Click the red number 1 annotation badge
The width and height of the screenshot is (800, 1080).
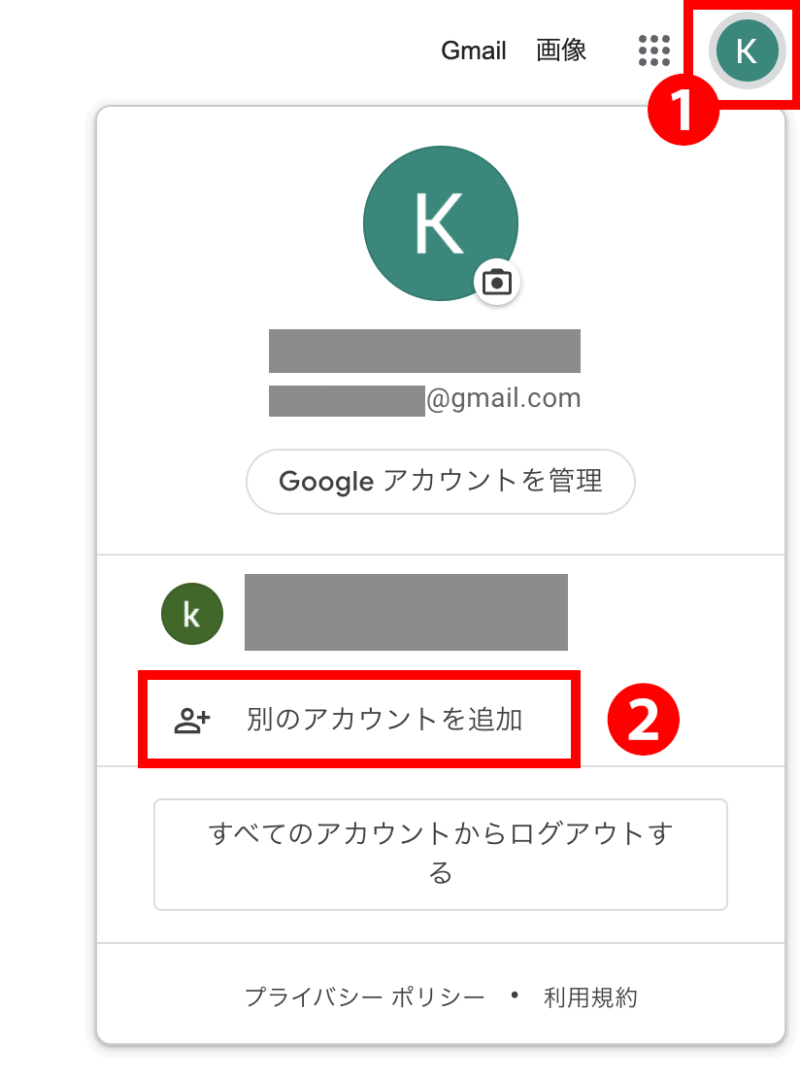[685, 110]
